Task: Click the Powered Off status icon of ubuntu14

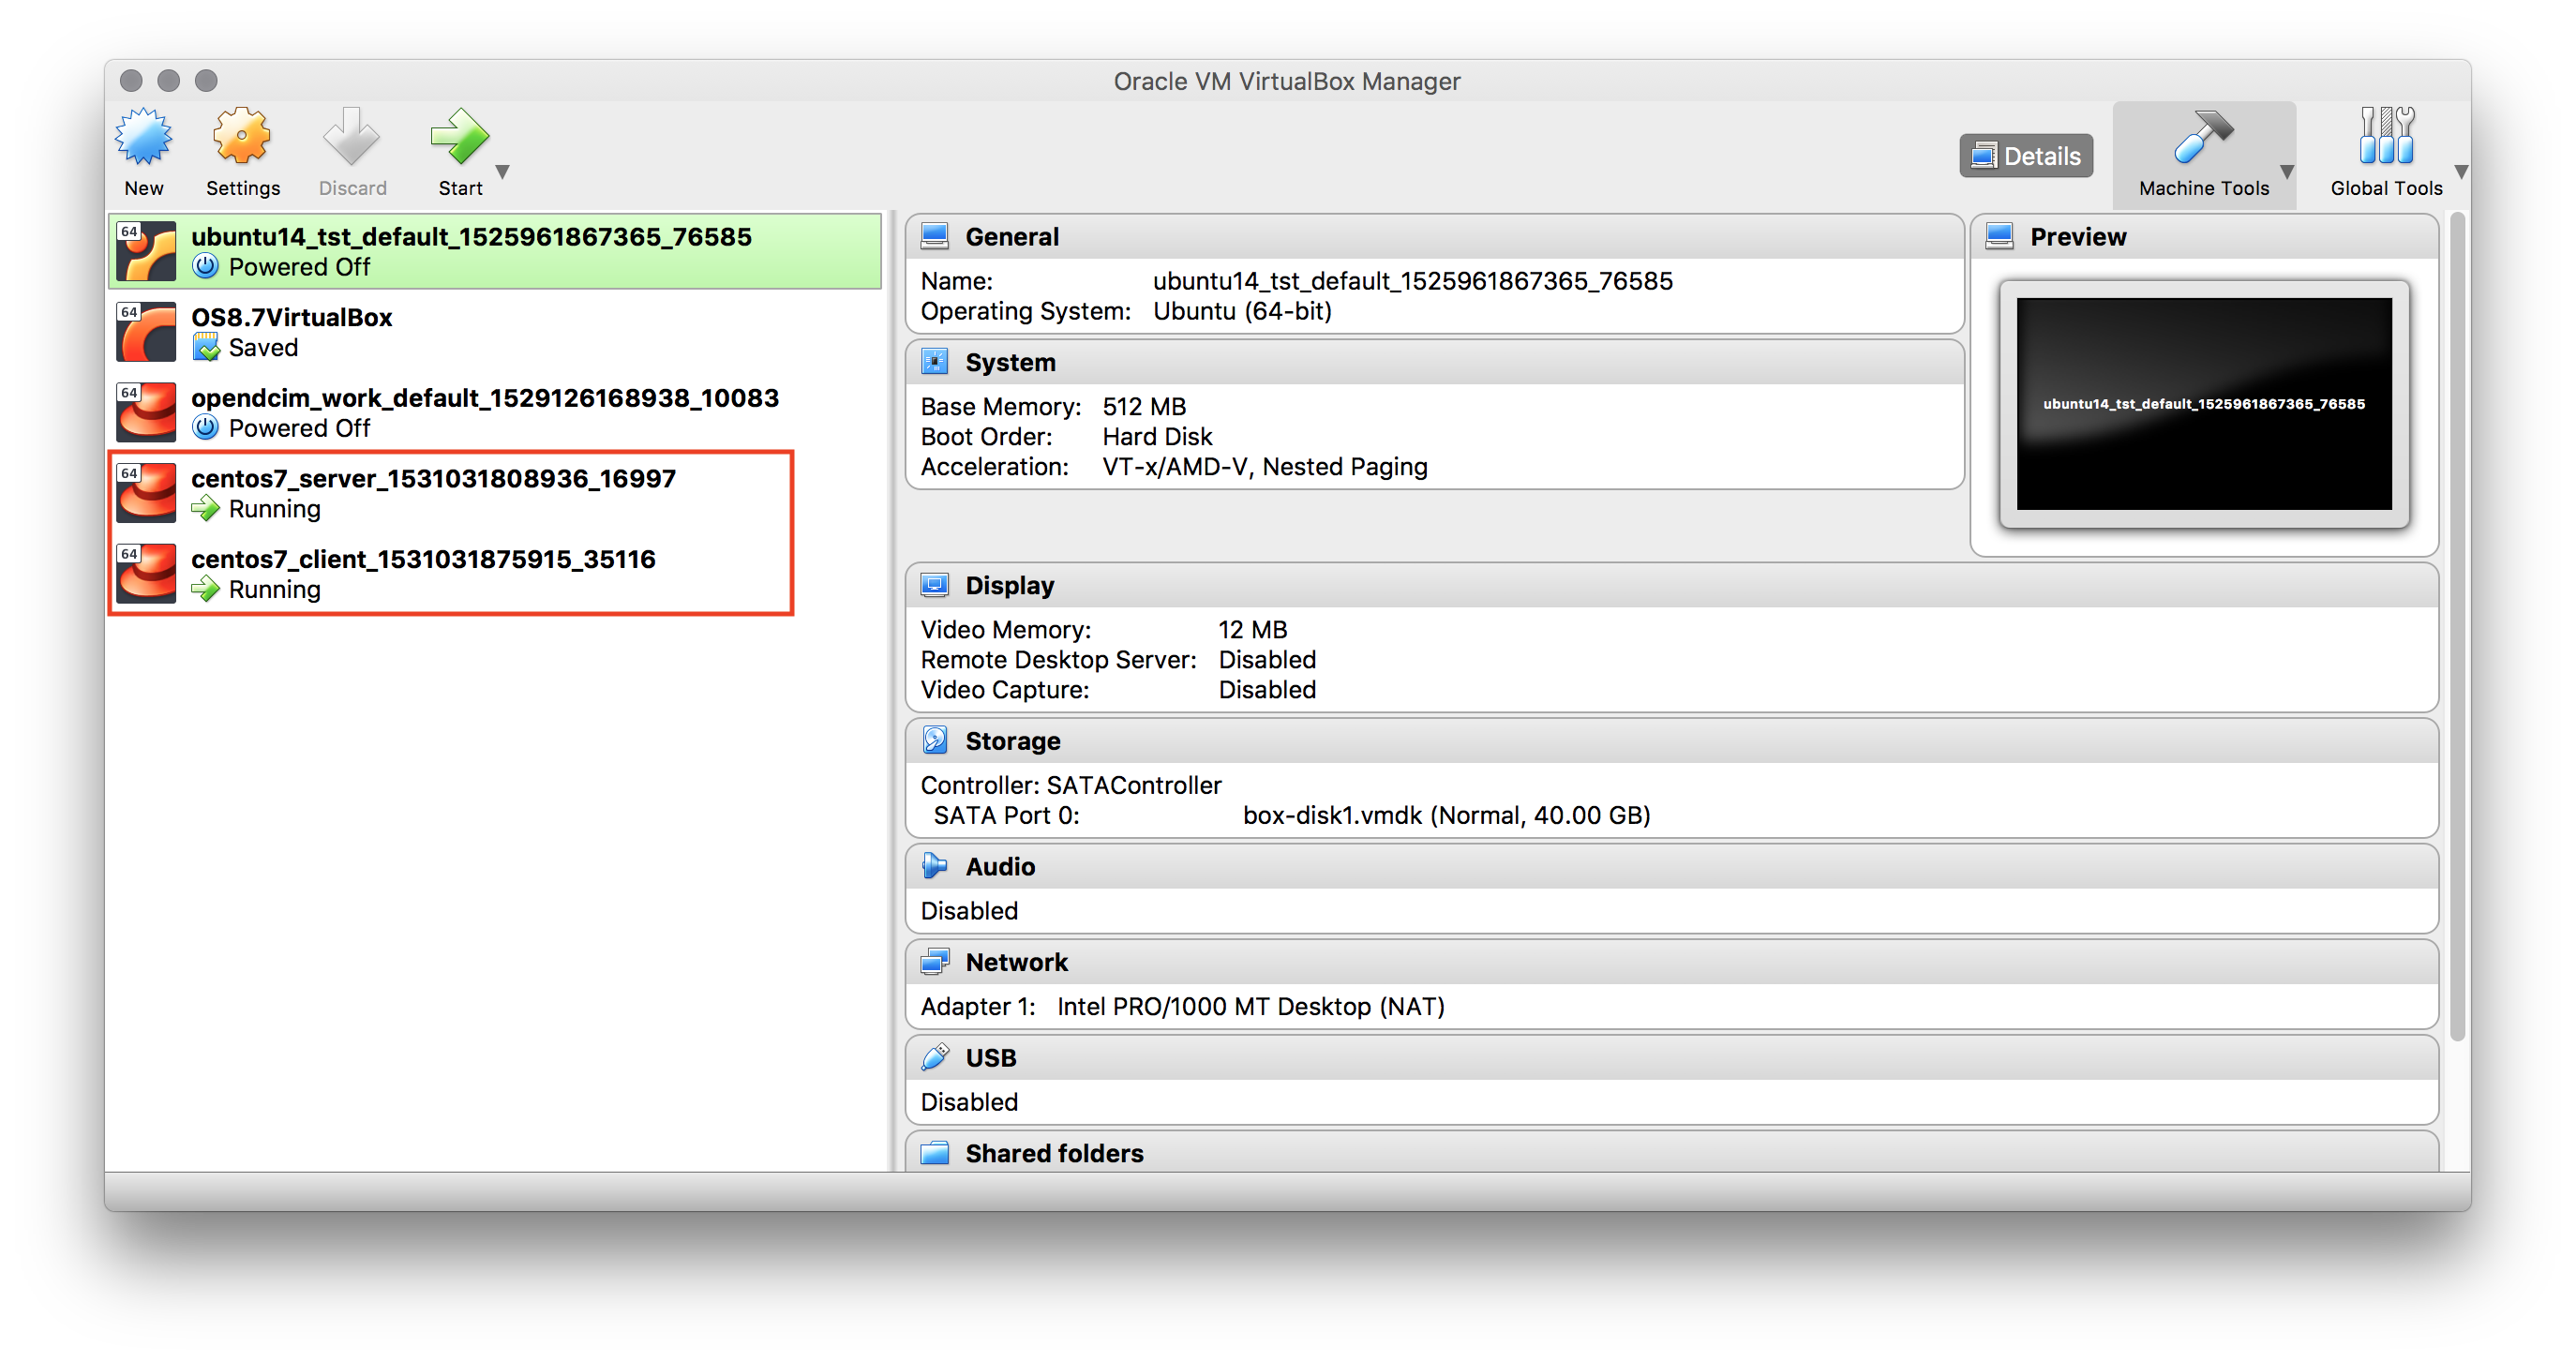Action: point(205,267)
